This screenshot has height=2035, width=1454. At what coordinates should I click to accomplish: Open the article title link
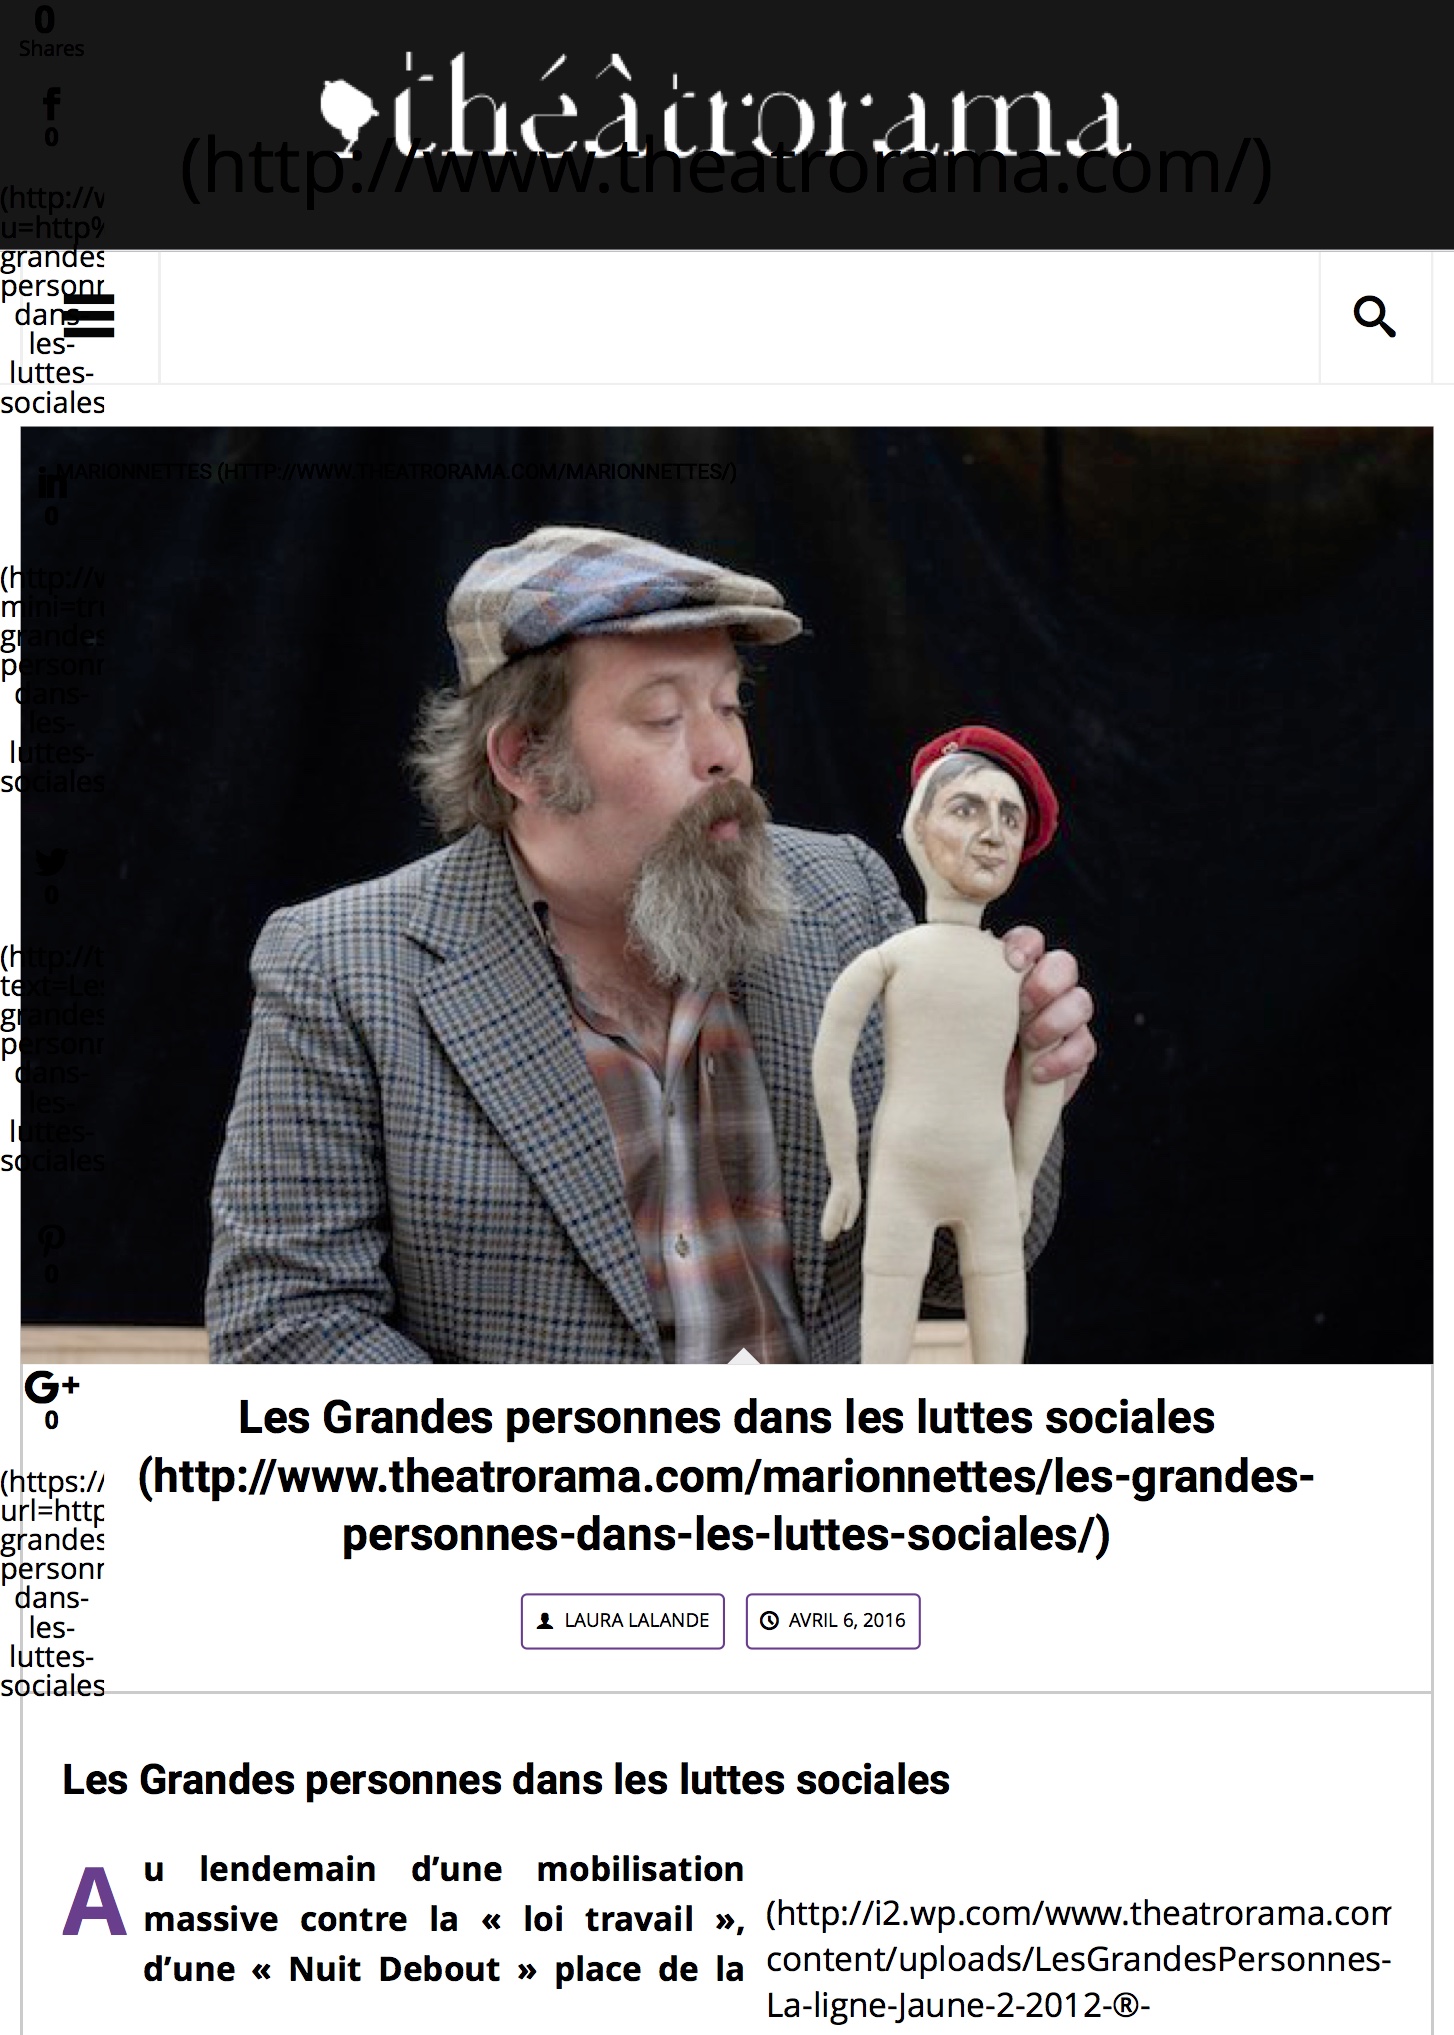coord(727,1476)
